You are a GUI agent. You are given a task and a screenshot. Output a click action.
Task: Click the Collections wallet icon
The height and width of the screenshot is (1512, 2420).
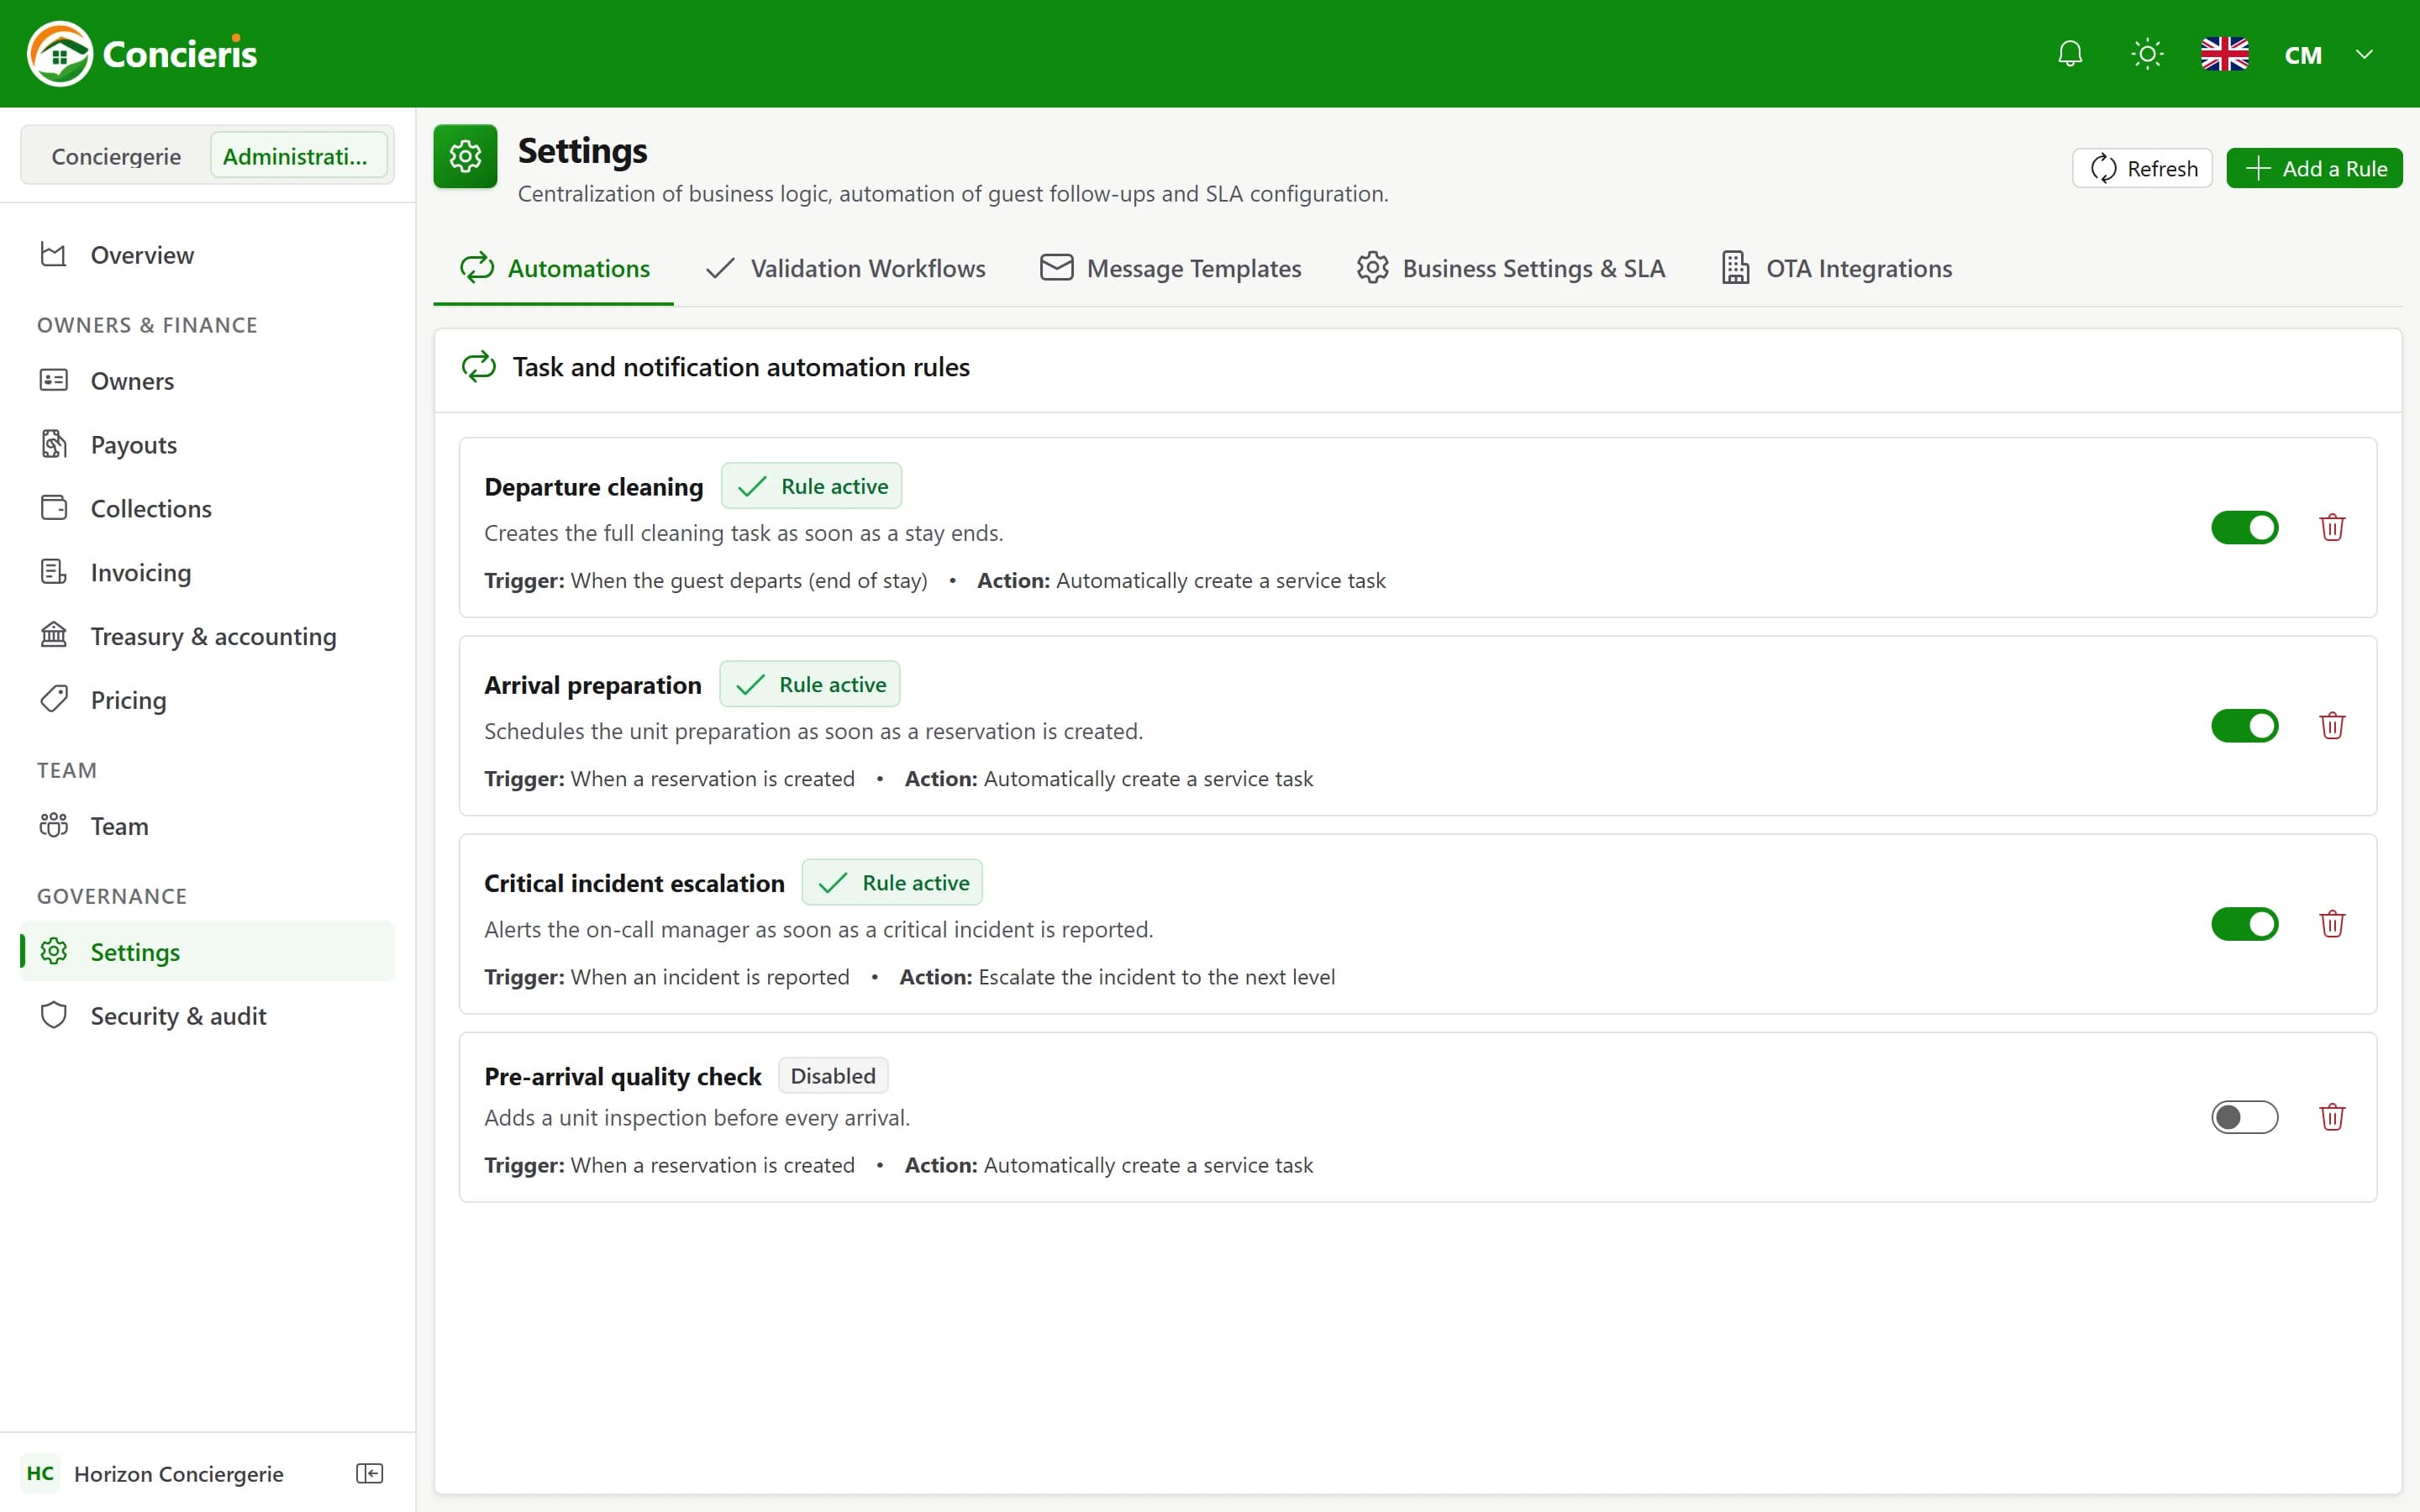(53, 508)
